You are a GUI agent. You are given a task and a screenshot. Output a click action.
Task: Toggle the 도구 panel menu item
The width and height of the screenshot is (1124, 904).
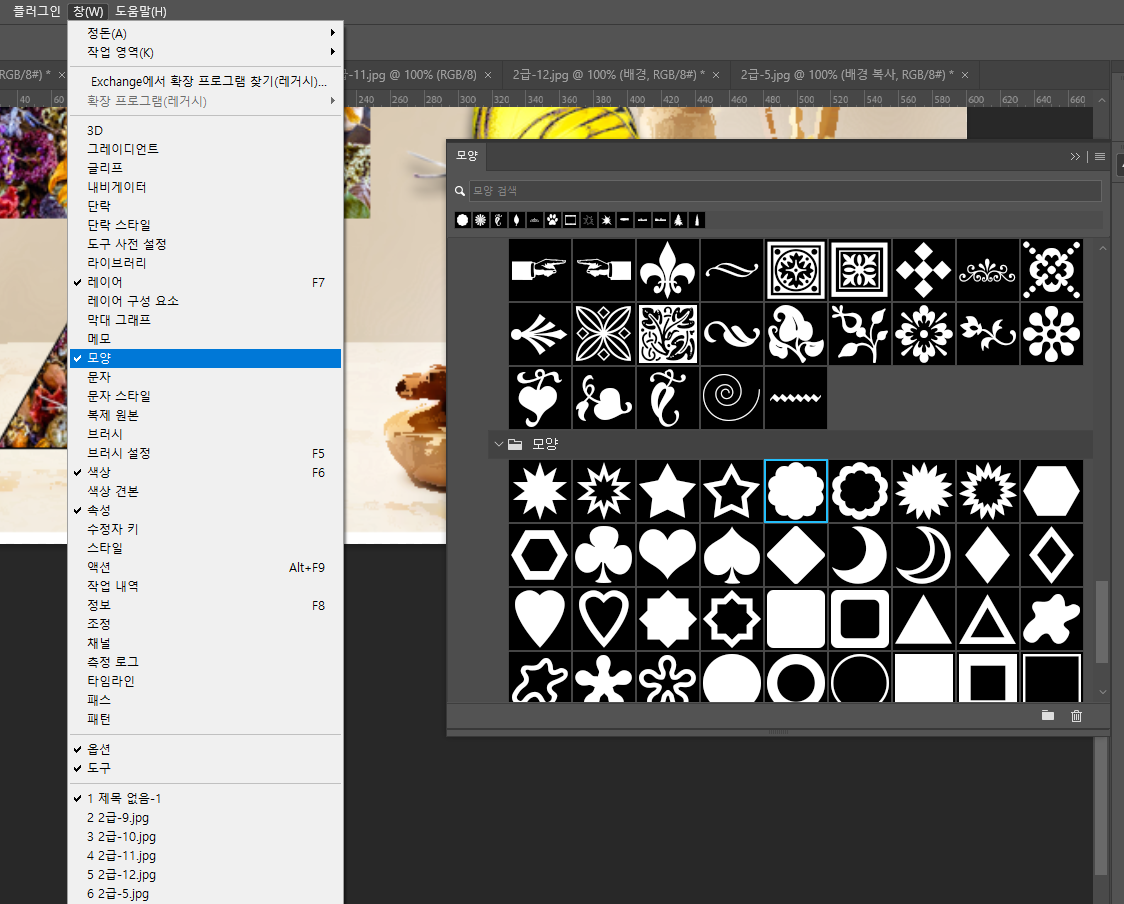pyautogui.click(x=204, y=768)
